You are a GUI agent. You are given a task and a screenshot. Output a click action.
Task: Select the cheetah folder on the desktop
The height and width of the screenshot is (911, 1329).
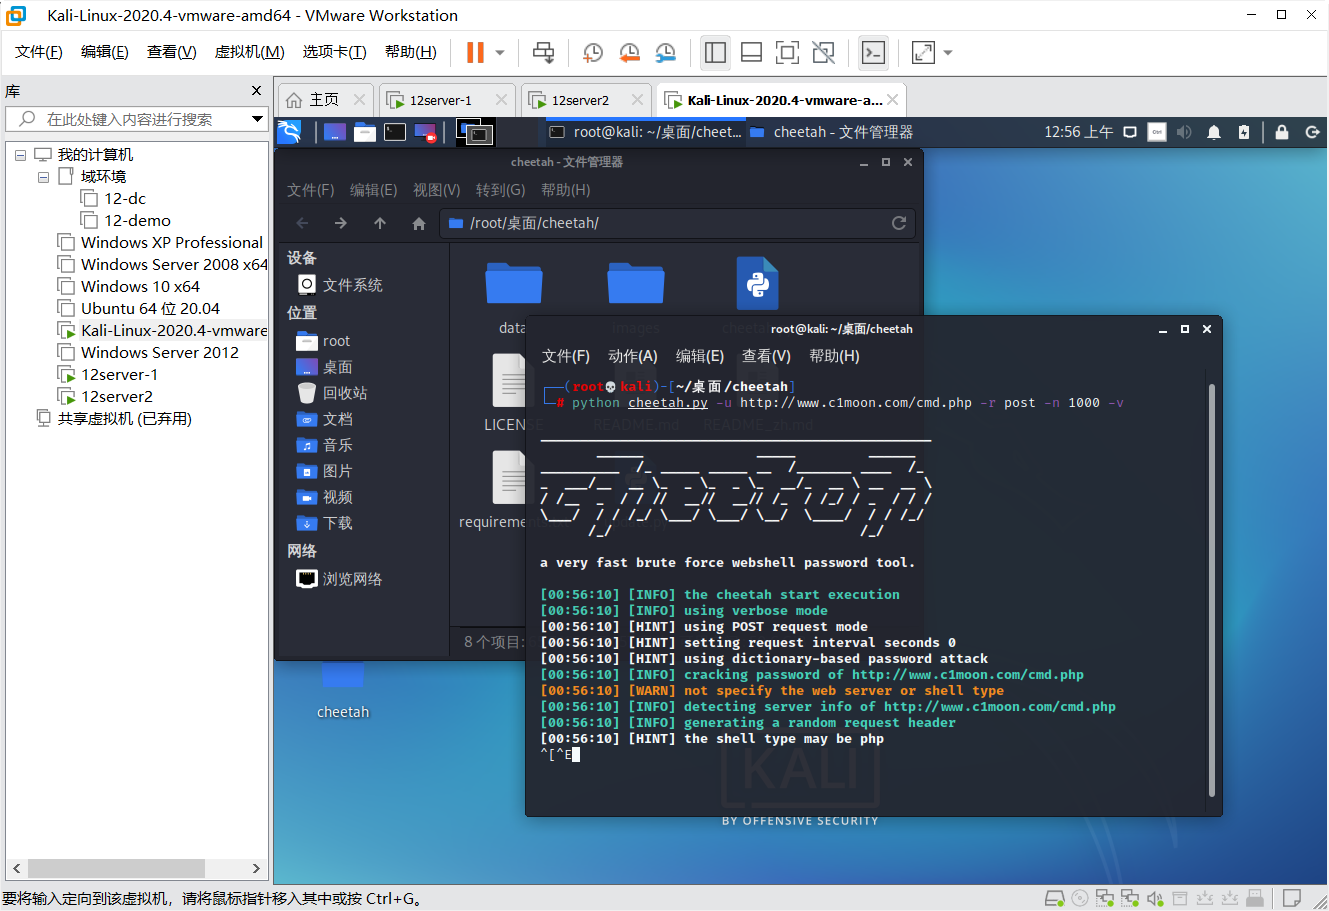[x=343, y=690]
